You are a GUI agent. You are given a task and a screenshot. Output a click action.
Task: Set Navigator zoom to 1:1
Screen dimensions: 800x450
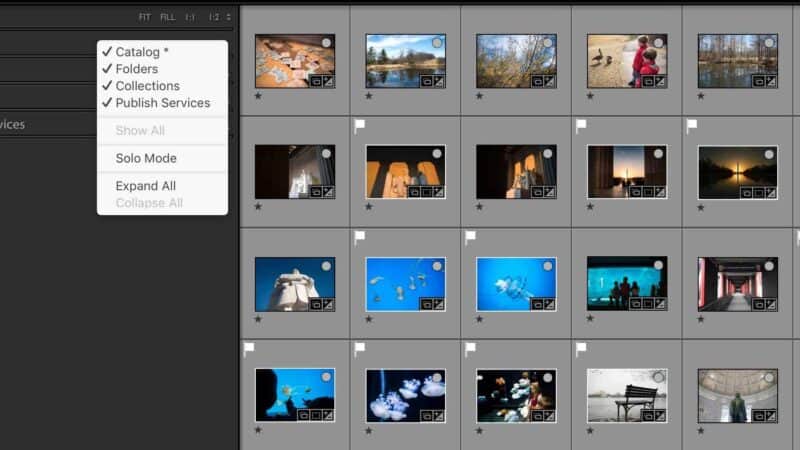190,17
